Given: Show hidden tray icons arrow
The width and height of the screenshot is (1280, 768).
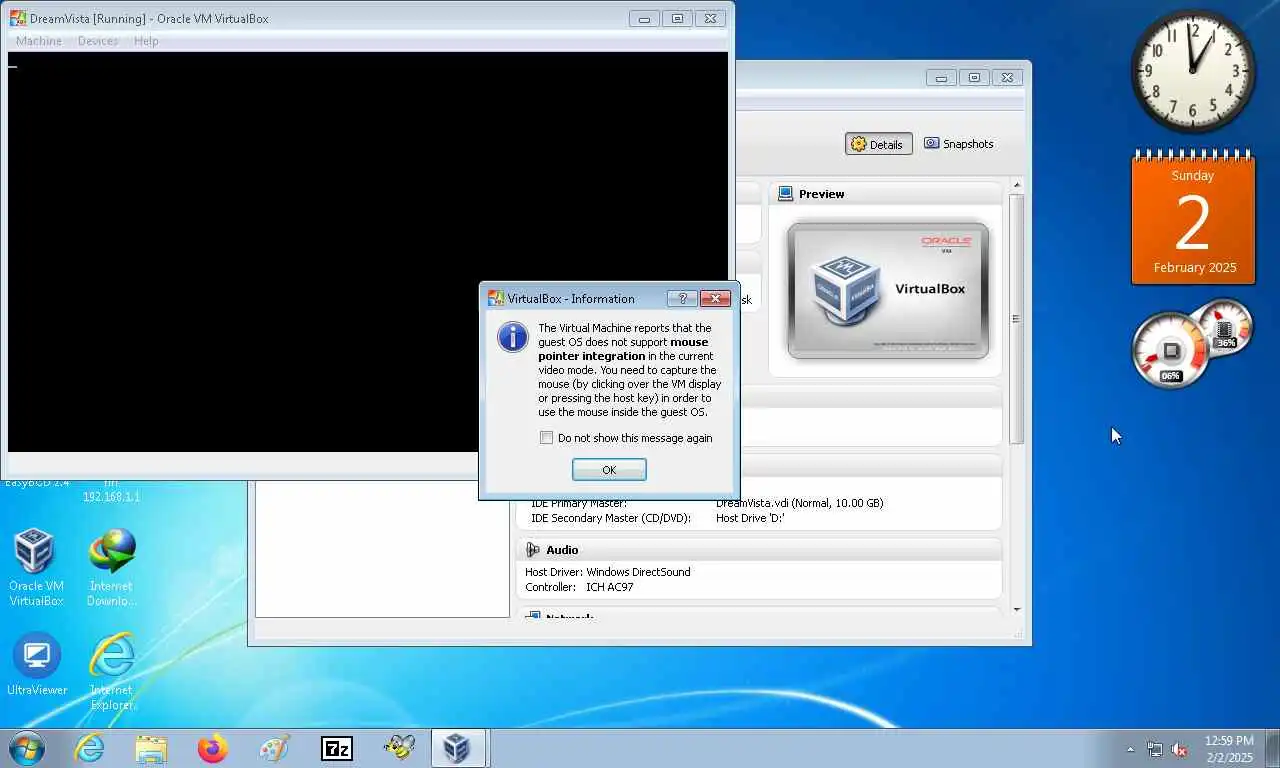Looking at the screenshot, I should (1130, 749).
